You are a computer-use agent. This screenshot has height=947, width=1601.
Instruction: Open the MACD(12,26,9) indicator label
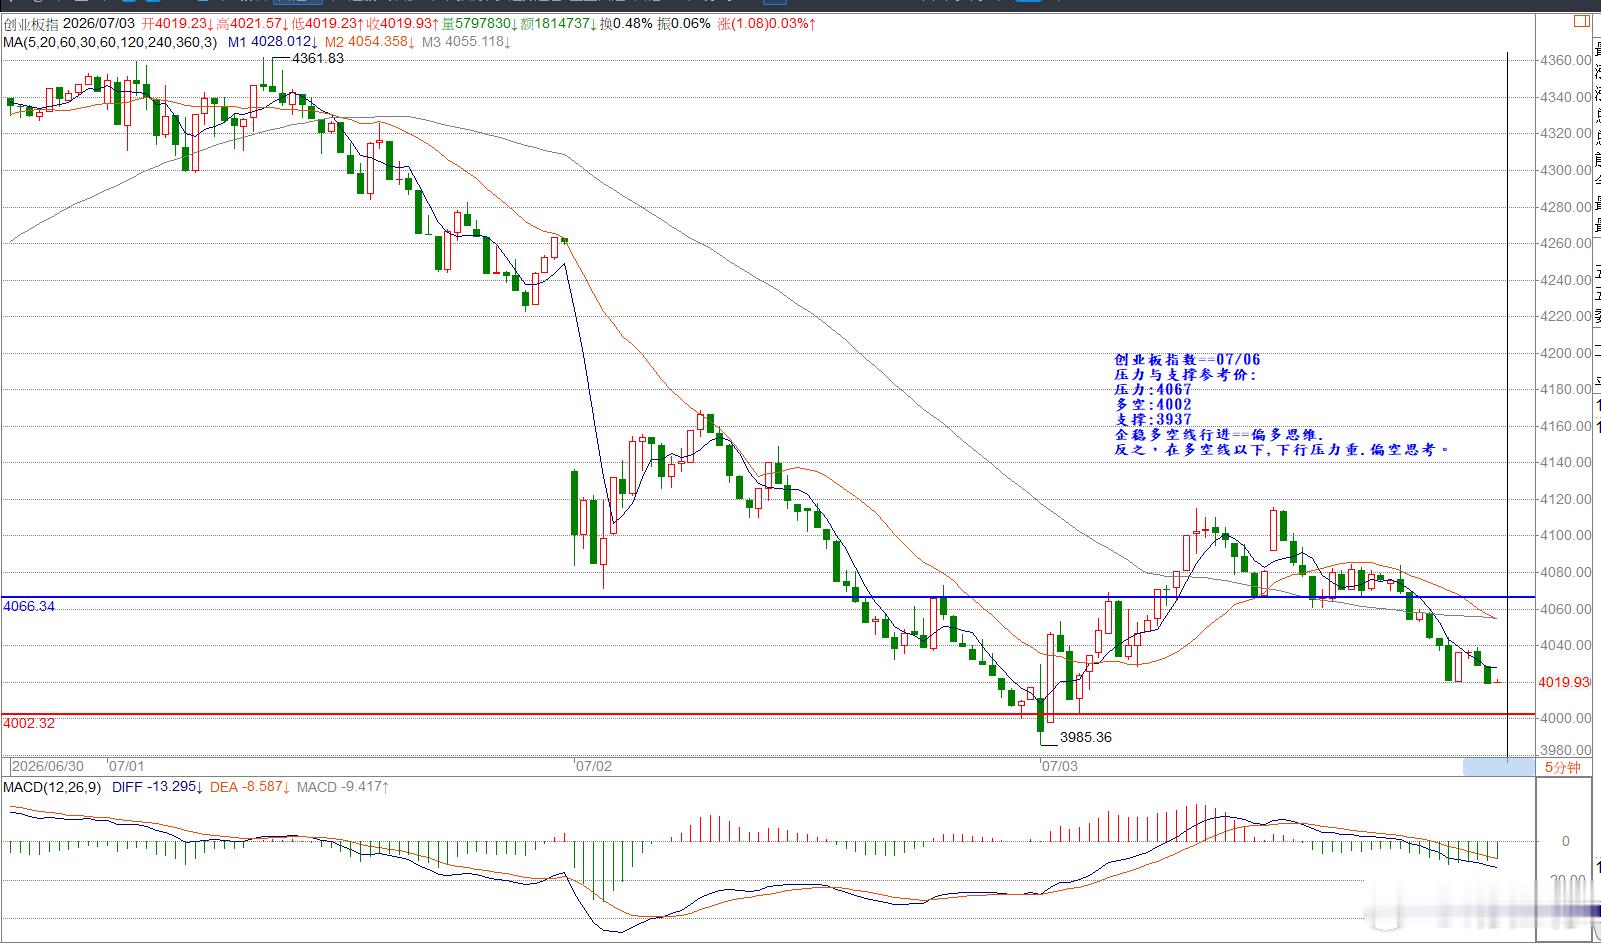52,787
